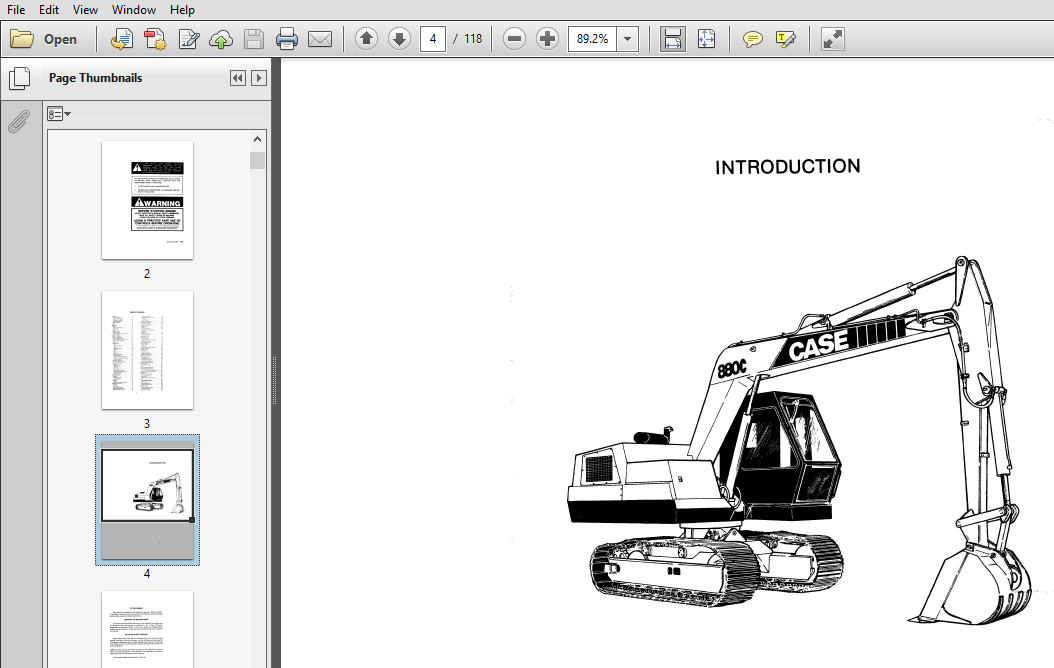Click the Open file button
Screen dimensions: 1054x668
44,39
